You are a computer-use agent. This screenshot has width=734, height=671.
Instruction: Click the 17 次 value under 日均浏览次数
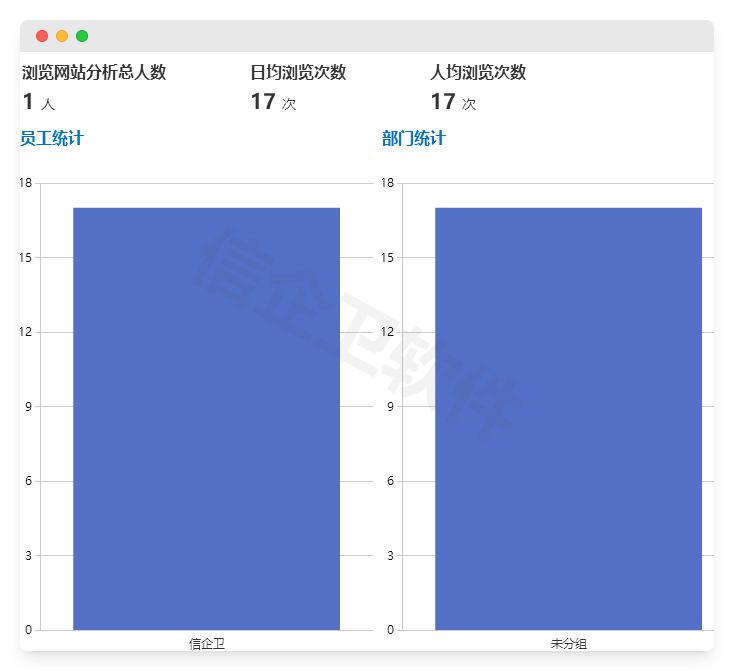coord(273,102)
